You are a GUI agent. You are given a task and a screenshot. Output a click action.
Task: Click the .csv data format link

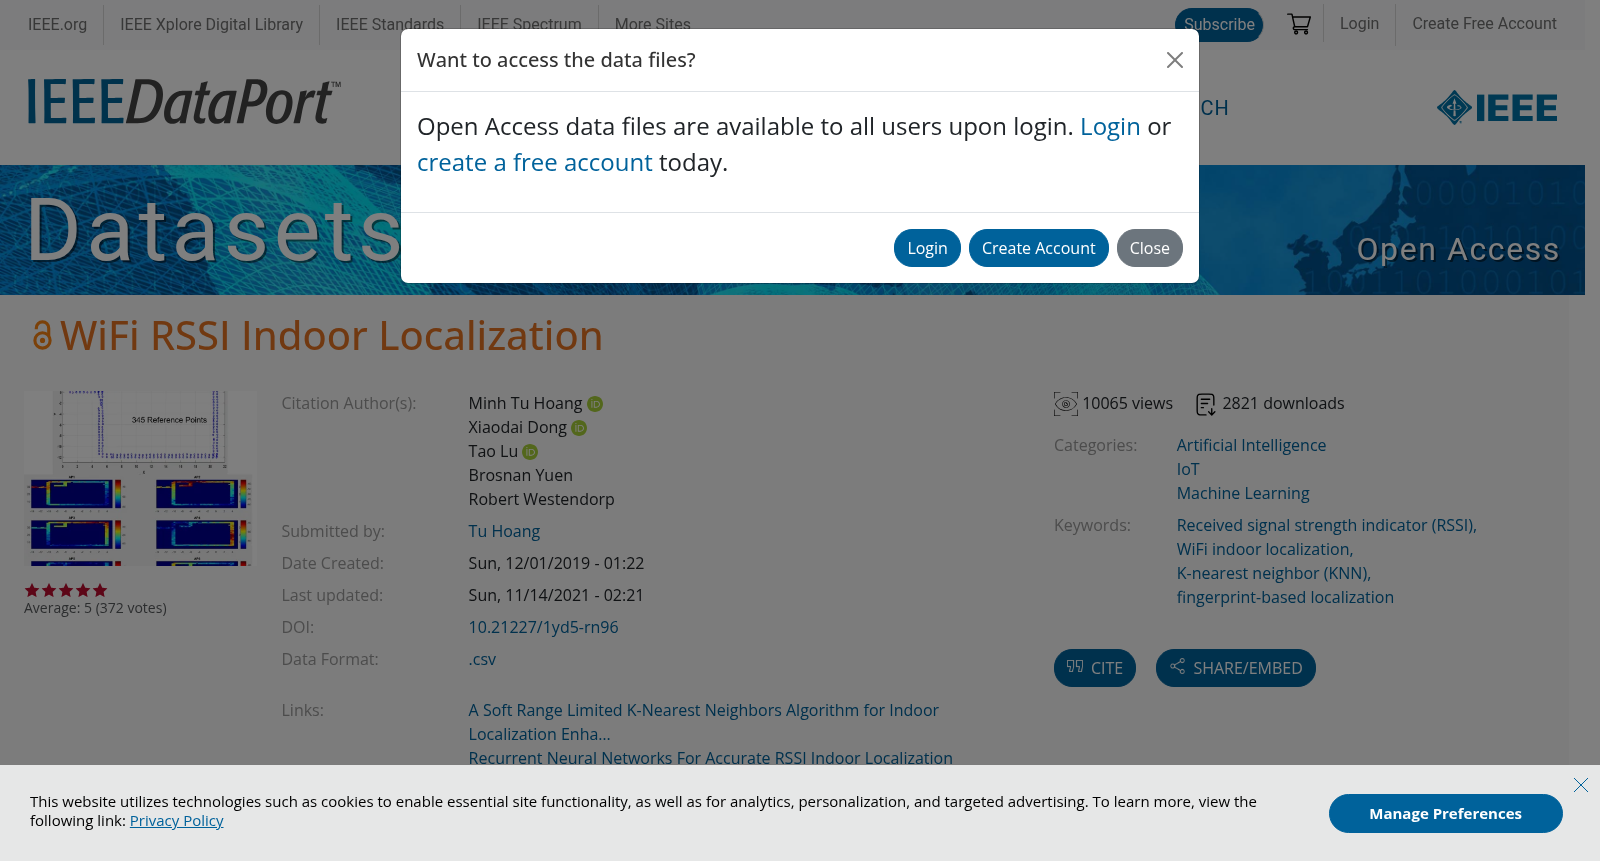(482, 660)
